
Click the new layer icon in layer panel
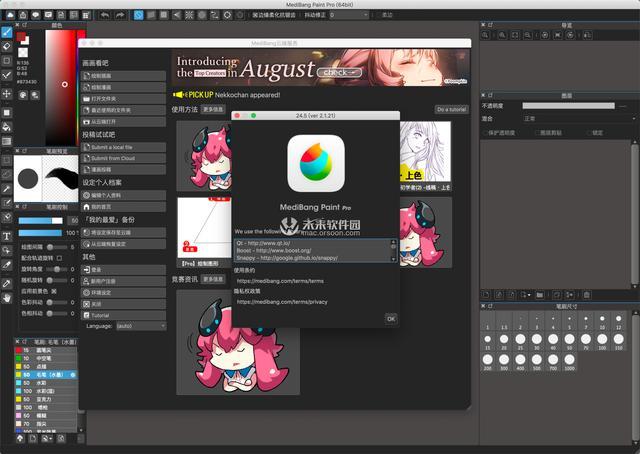pos(486,295)
